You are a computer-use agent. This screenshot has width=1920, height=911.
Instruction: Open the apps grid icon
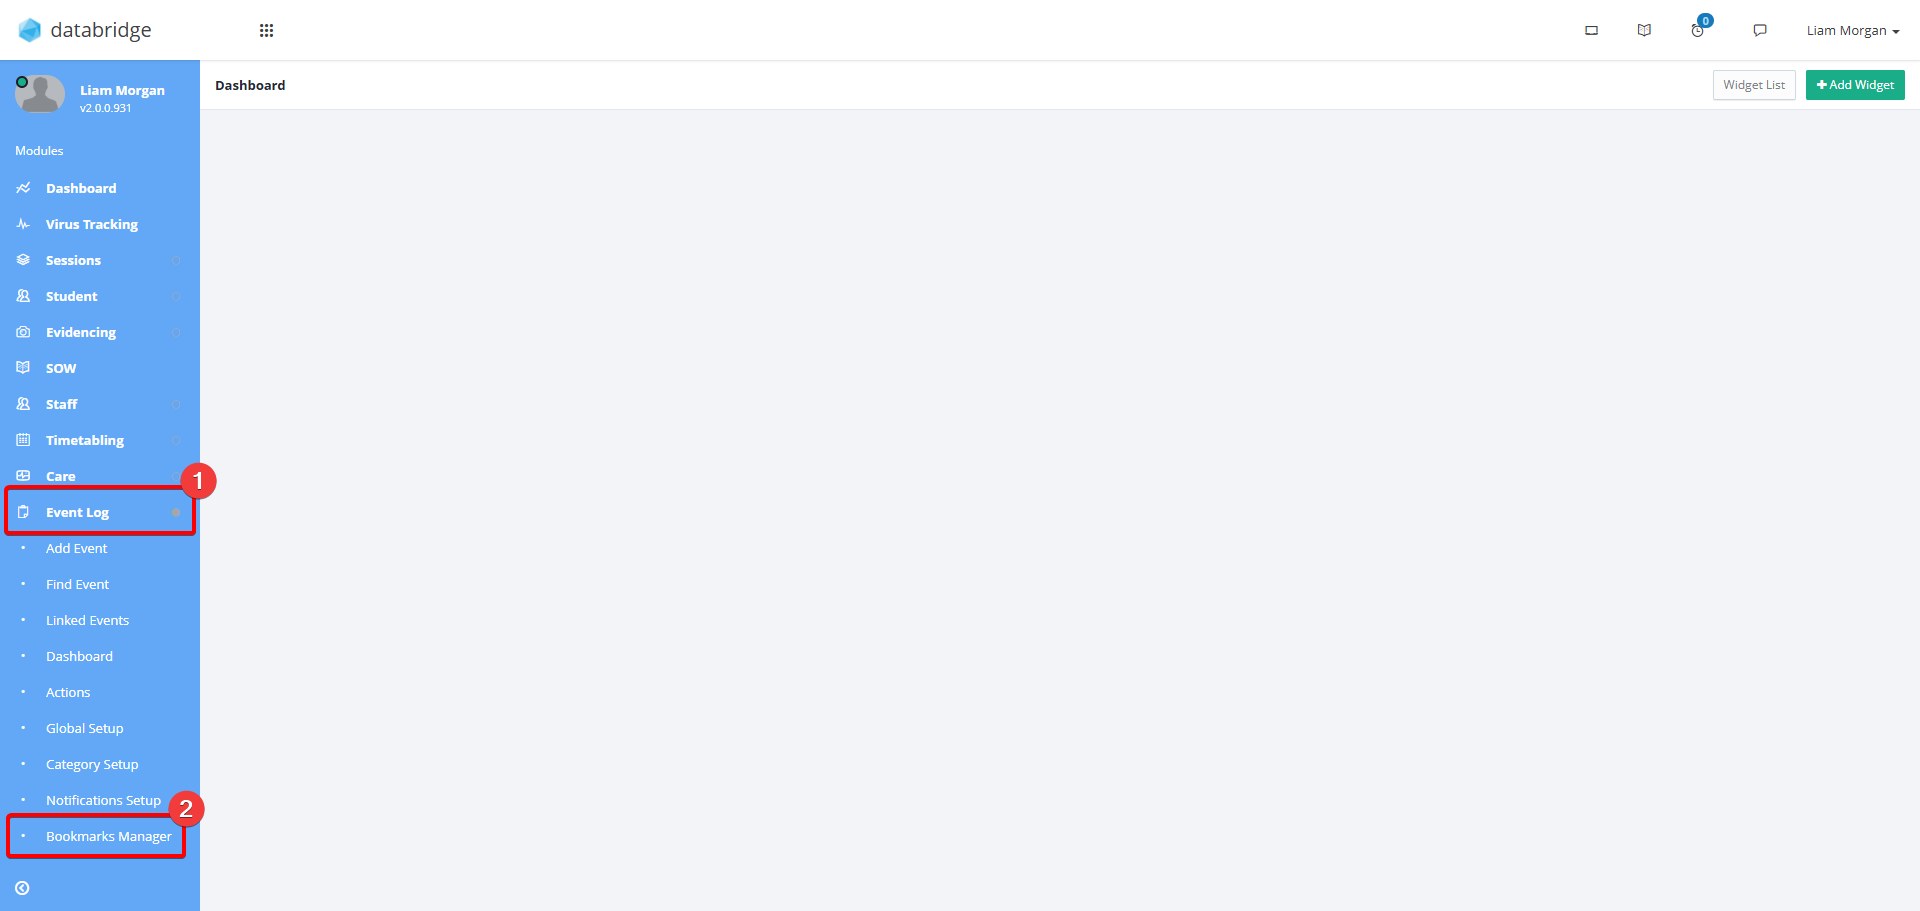pyautogui.click(x=266, y=30)
